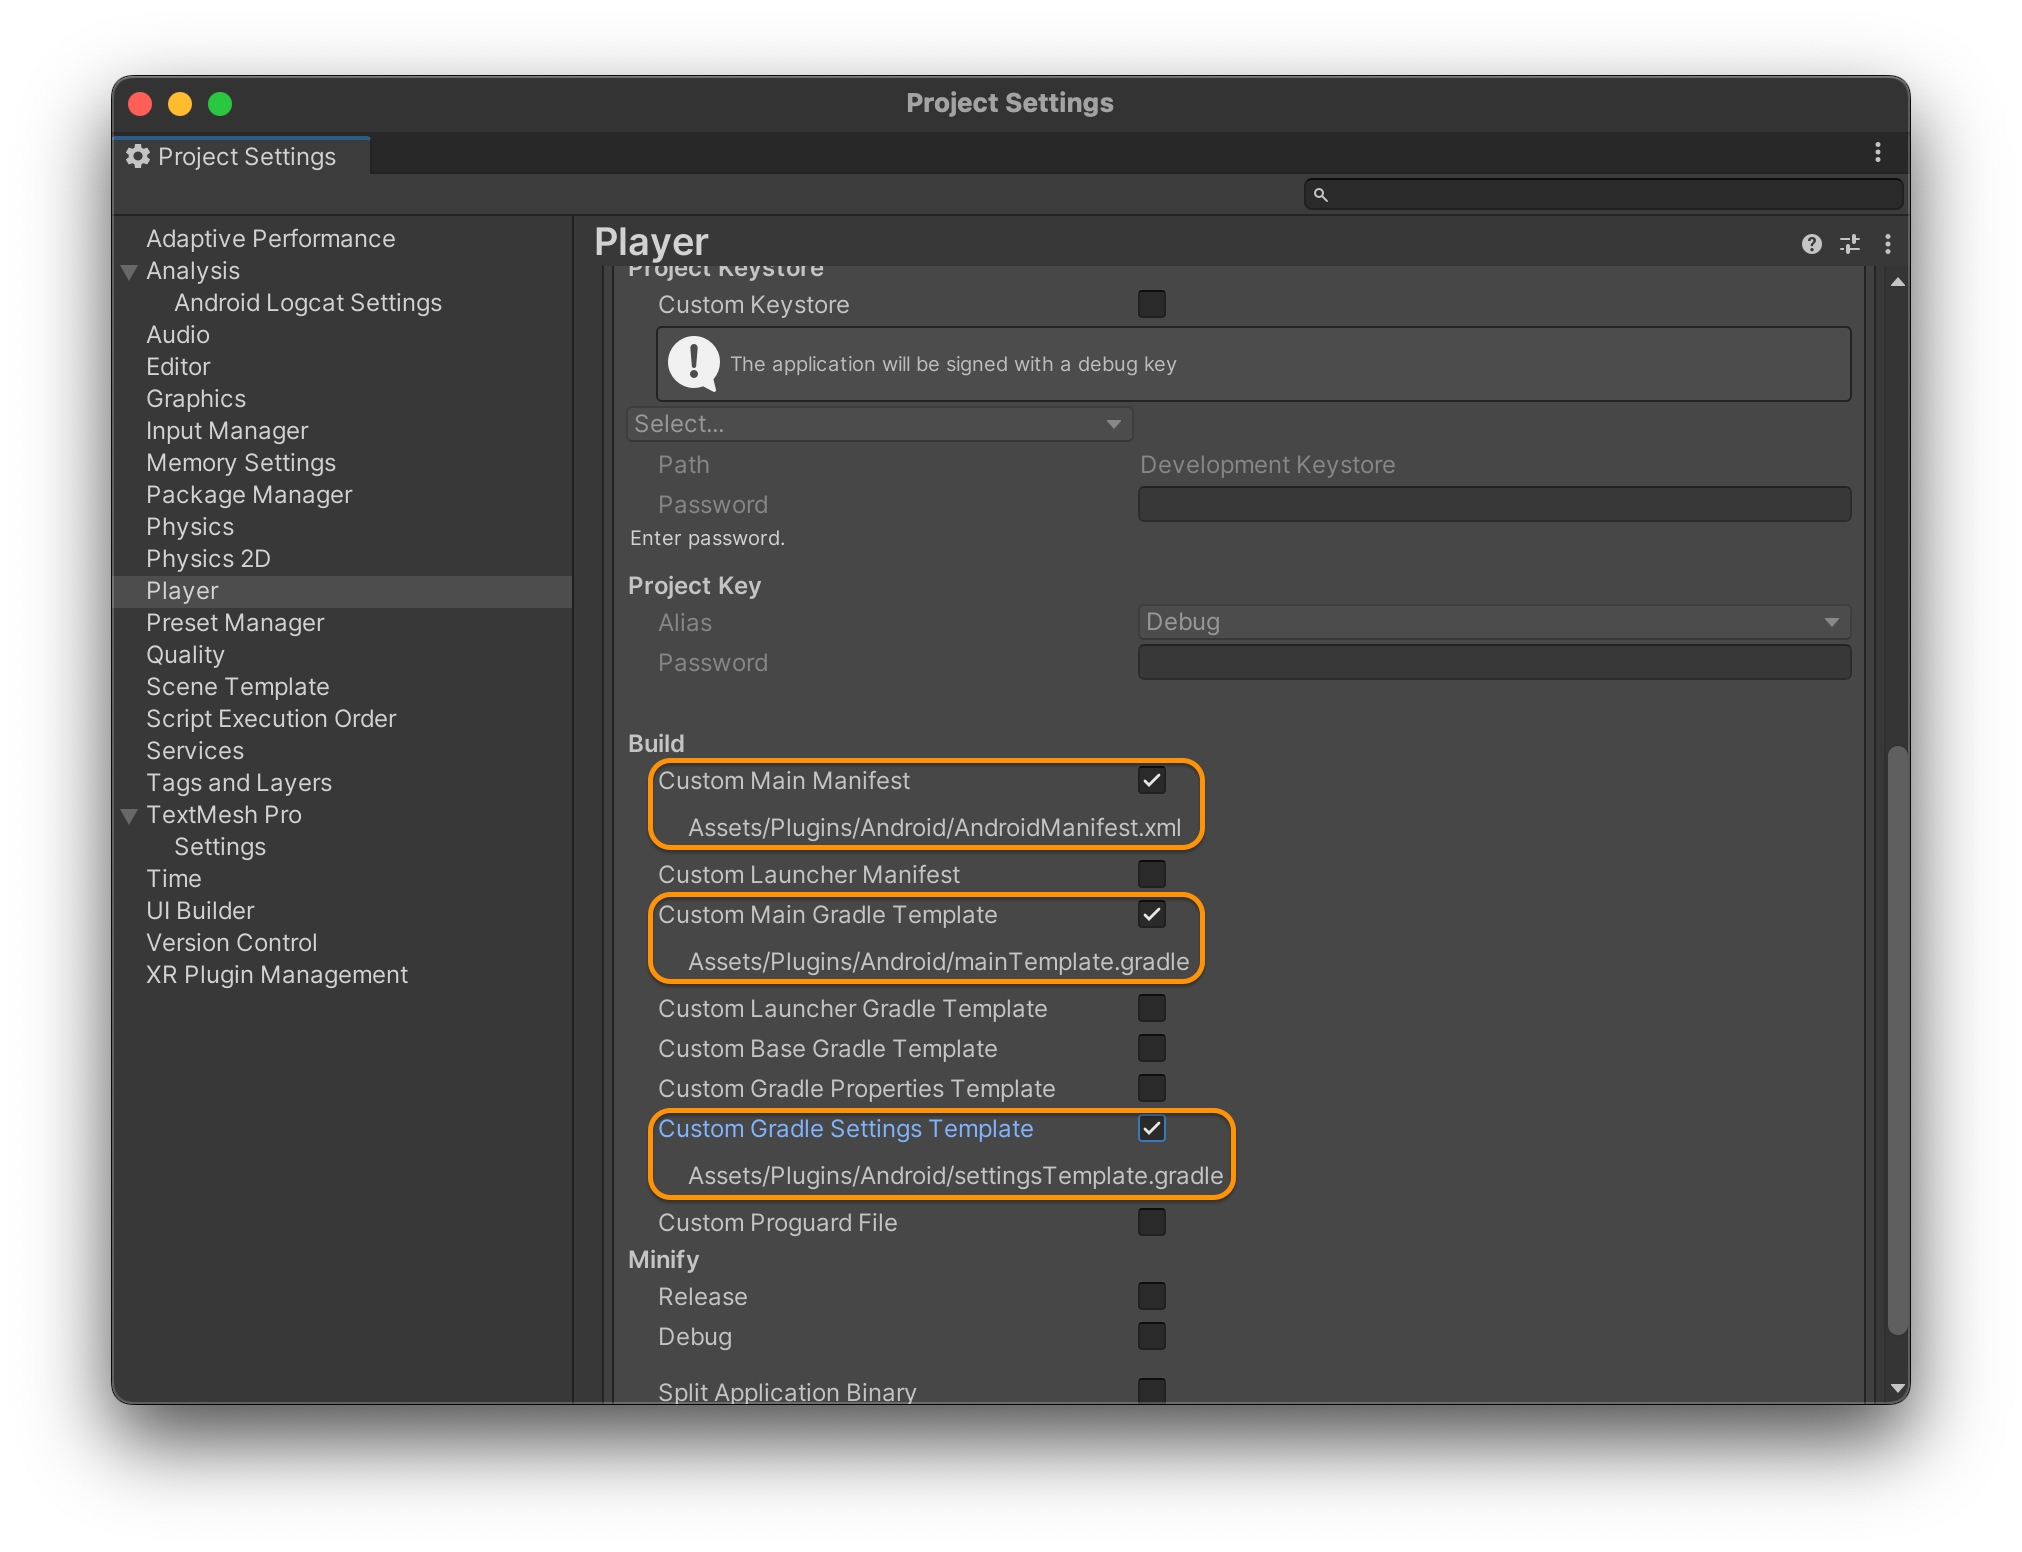Open the keystore Select... dropdown

878,424
